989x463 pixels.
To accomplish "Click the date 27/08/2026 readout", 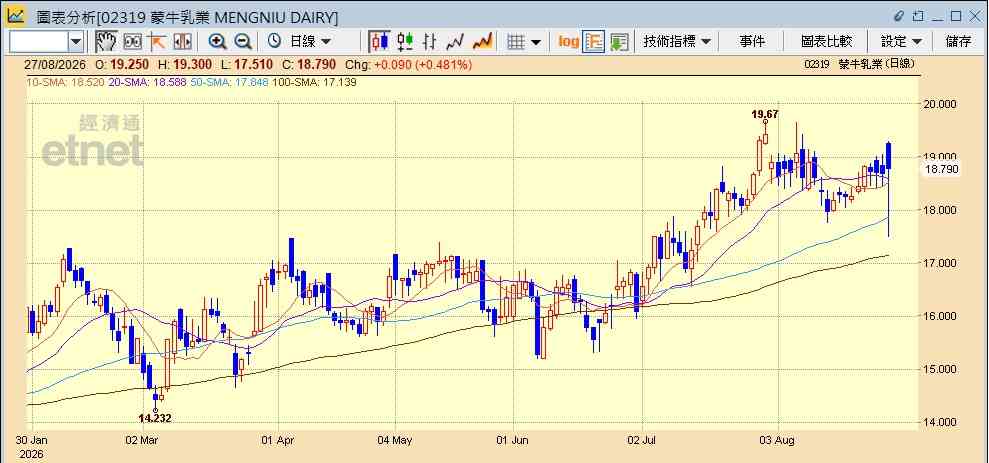I will click(54, 64).
